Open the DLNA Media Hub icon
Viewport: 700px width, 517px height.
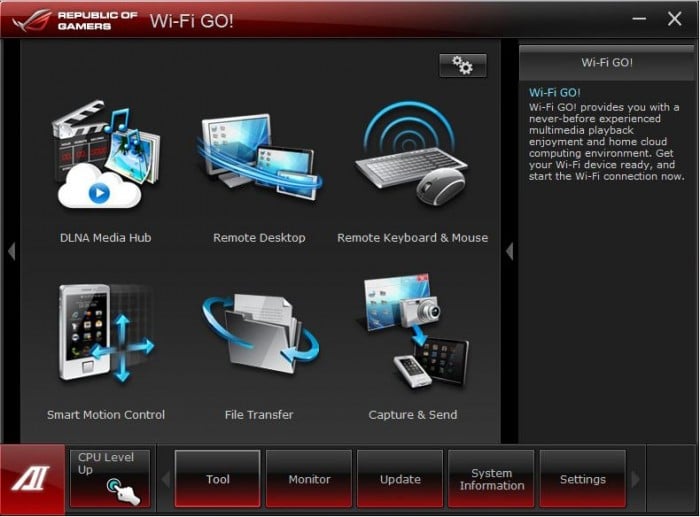coord(105,160)
